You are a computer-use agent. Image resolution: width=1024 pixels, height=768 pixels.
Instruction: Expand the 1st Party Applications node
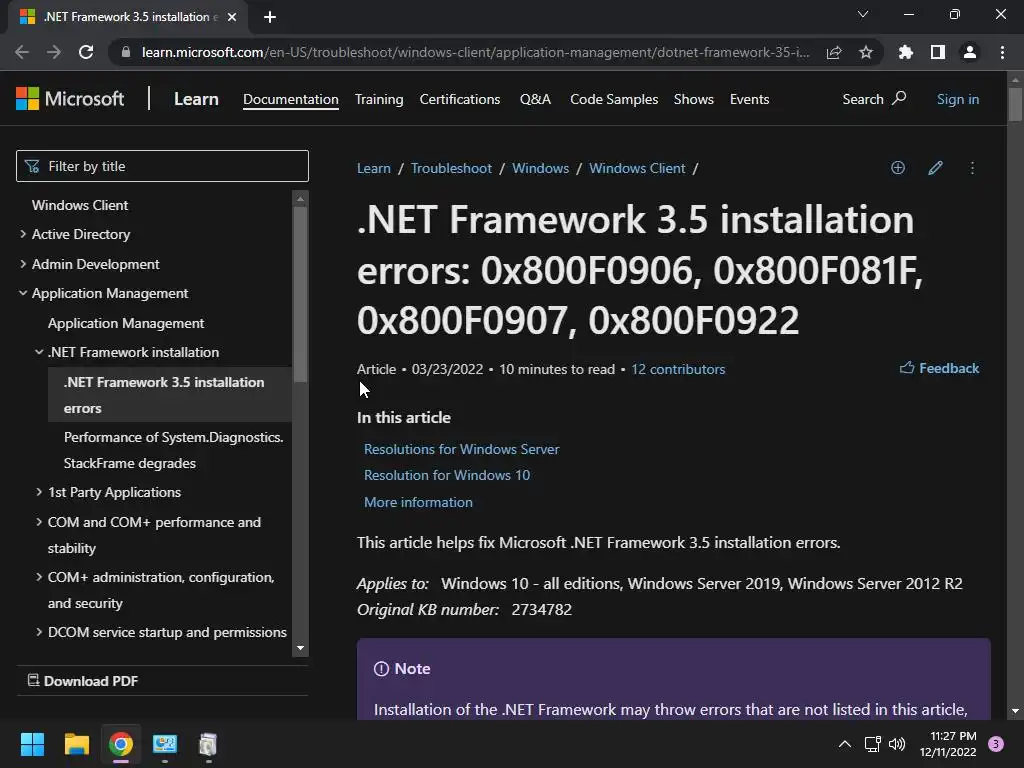tap(39, 492)
